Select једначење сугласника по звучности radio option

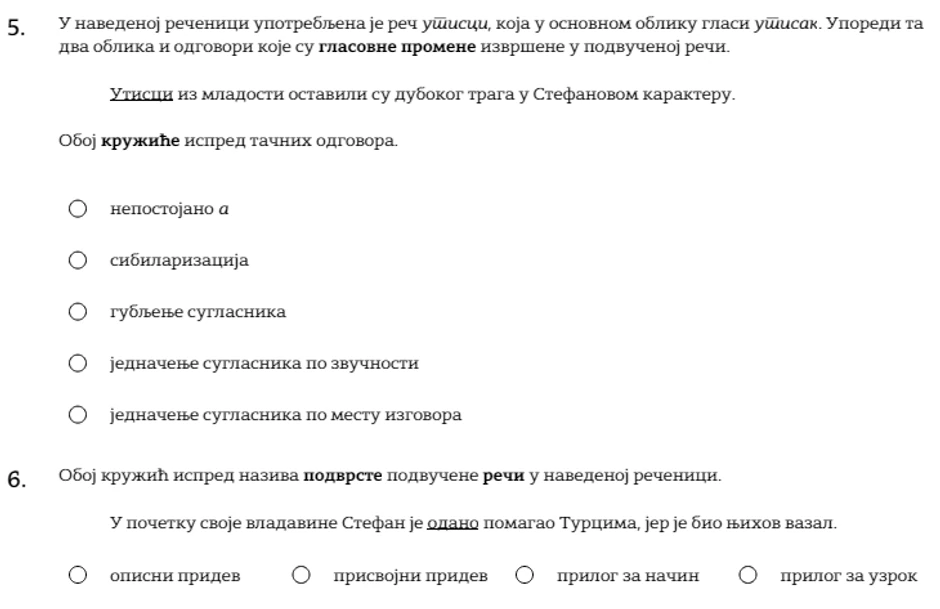pos(78,363)
